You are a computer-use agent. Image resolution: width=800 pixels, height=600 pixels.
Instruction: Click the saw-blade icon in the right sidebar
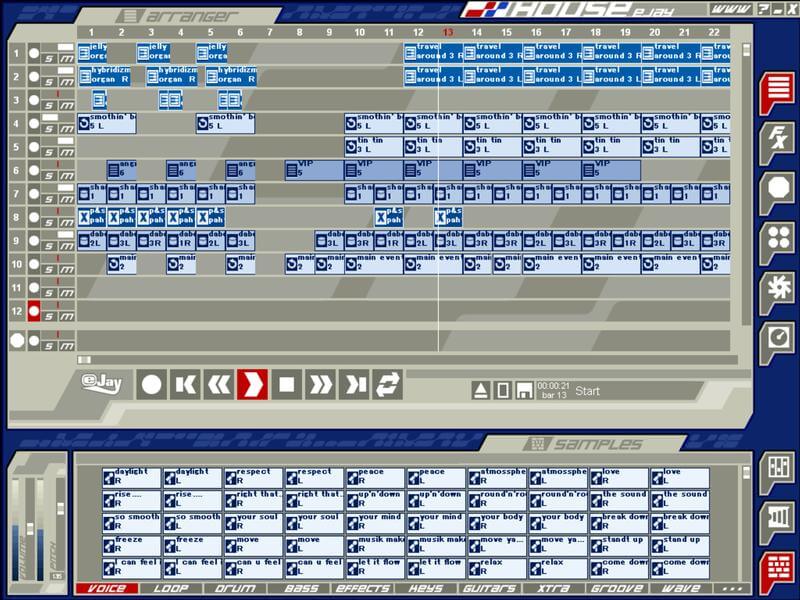coord(777,289)
